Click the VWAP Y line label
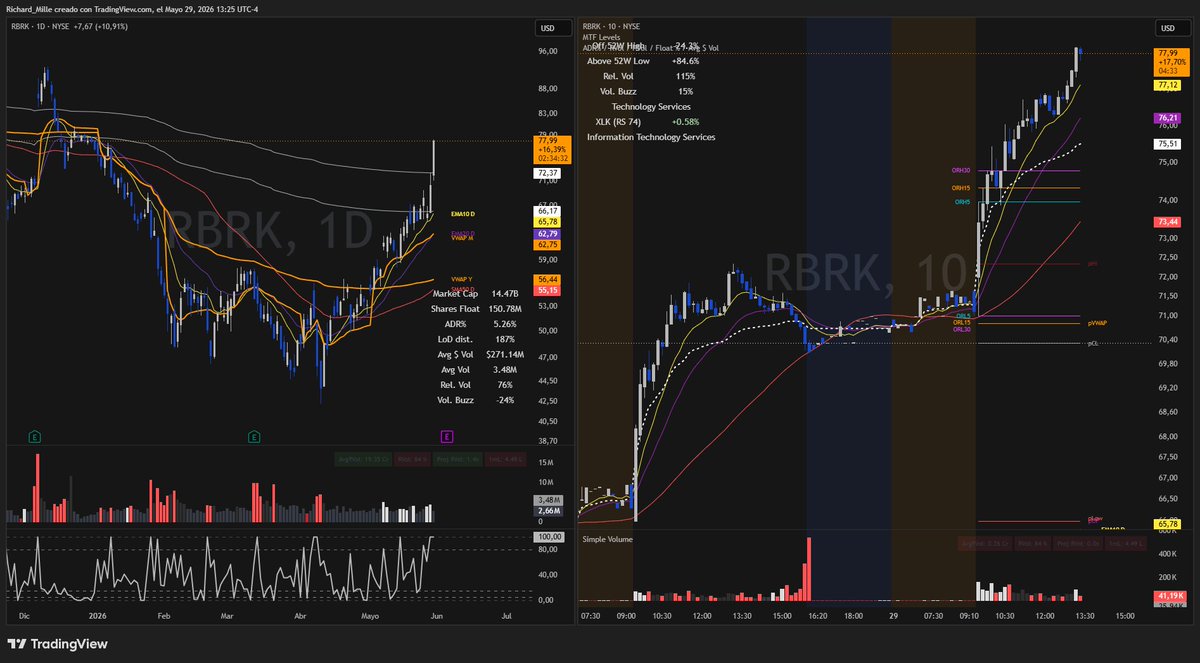Viewport: 1200px width, 663px height. [x=463, y=279]
